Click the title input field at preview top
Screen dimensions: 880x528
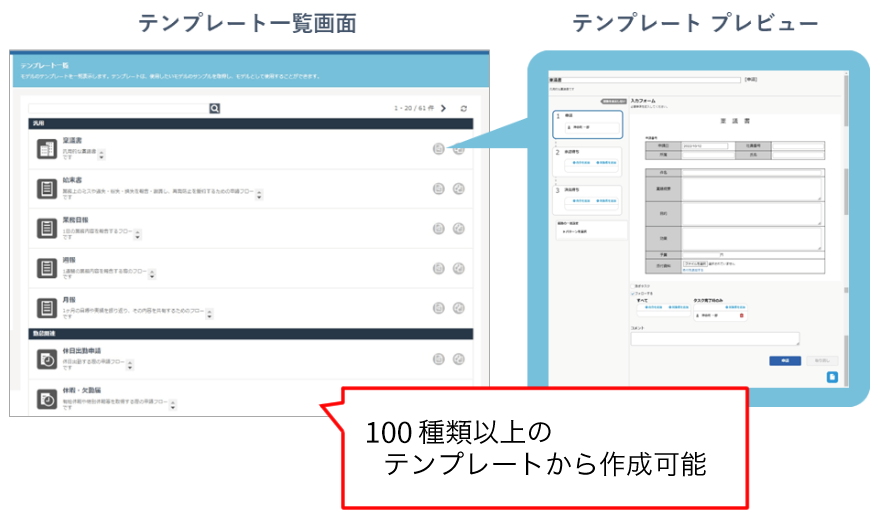644,80
